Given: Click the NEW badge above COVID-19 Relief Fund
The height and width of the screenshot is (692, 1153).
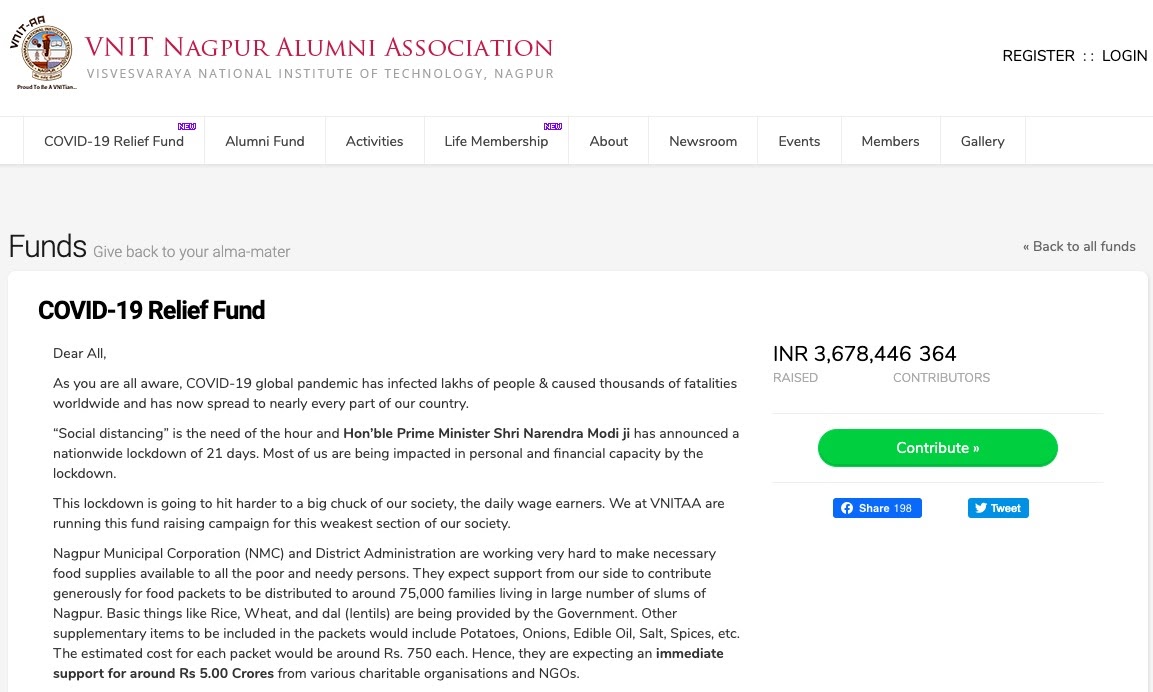Looking at the screenshot, I should [187, 126].
